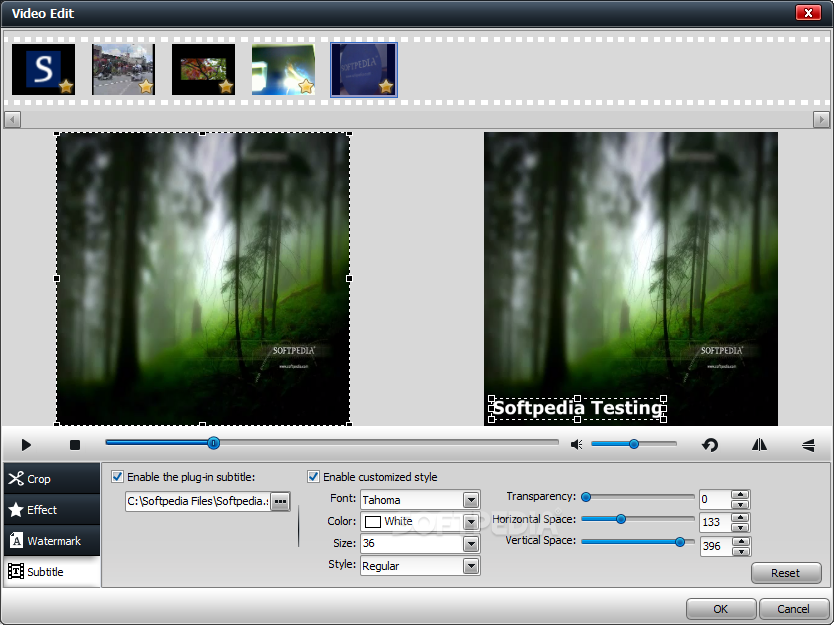
Task: Click the vertical flip icon
Action: pyautogui.click(x=808, y=445)
